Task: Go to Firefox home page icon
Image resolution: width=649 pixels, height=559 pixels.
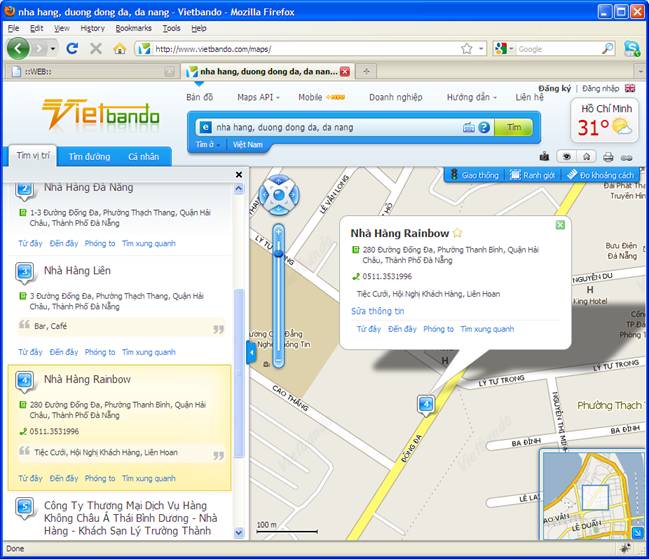Action: tap(120, 49)
